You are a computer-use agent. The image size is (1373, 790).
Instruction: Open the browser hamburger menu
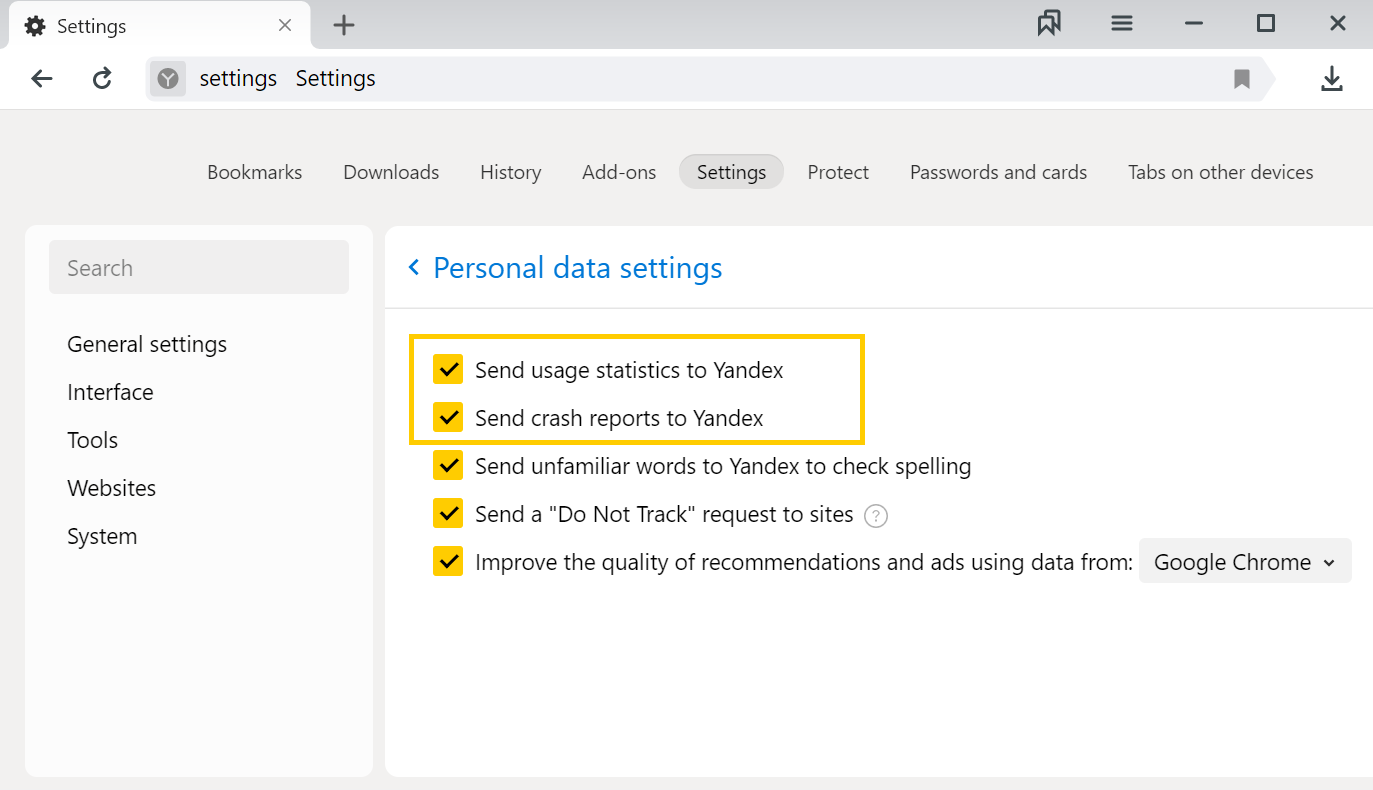click(1122, 24)
